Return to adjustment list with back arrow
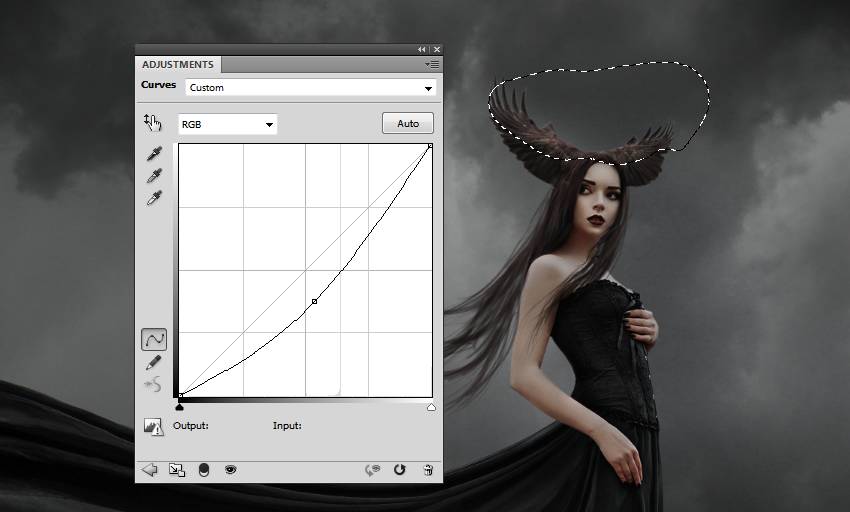The image size is (850, 512). 150,469
